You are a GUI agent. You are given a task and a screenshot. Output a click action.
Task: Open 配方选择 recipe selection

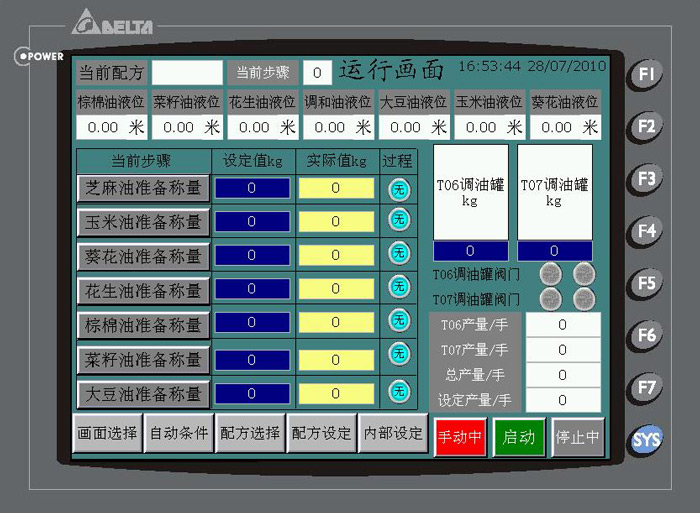click(250, 433)
